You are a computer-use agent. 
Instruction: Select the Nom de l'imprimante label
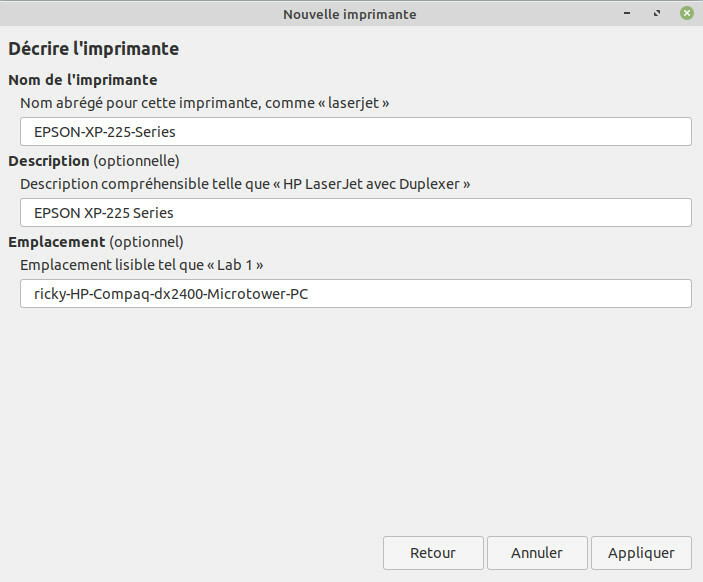[x=83, y=80]
